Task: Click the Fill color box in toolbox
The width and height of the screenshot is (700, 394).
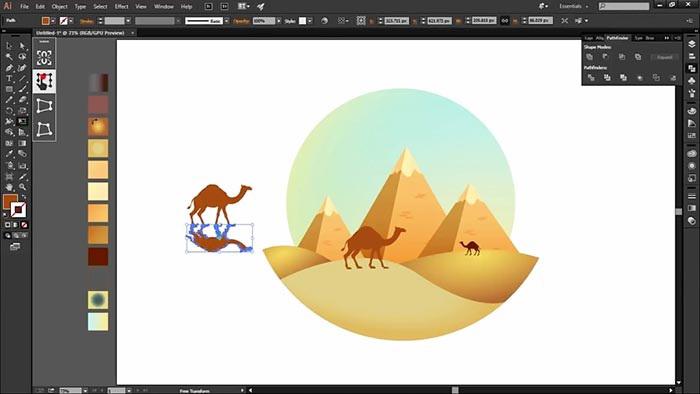Action: [x=10, y=201]
